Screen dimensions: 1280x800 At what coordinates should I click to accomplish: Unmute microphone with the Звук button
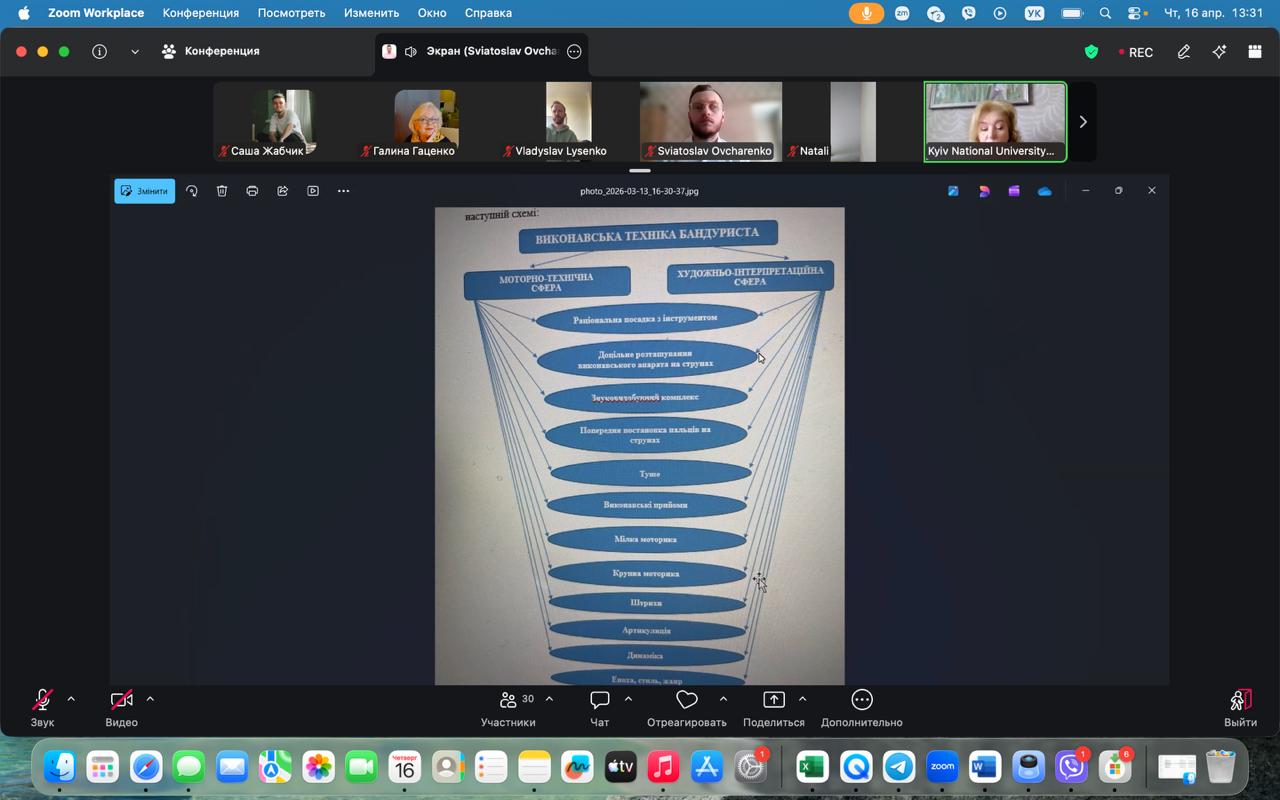click(x=42, y=708)
